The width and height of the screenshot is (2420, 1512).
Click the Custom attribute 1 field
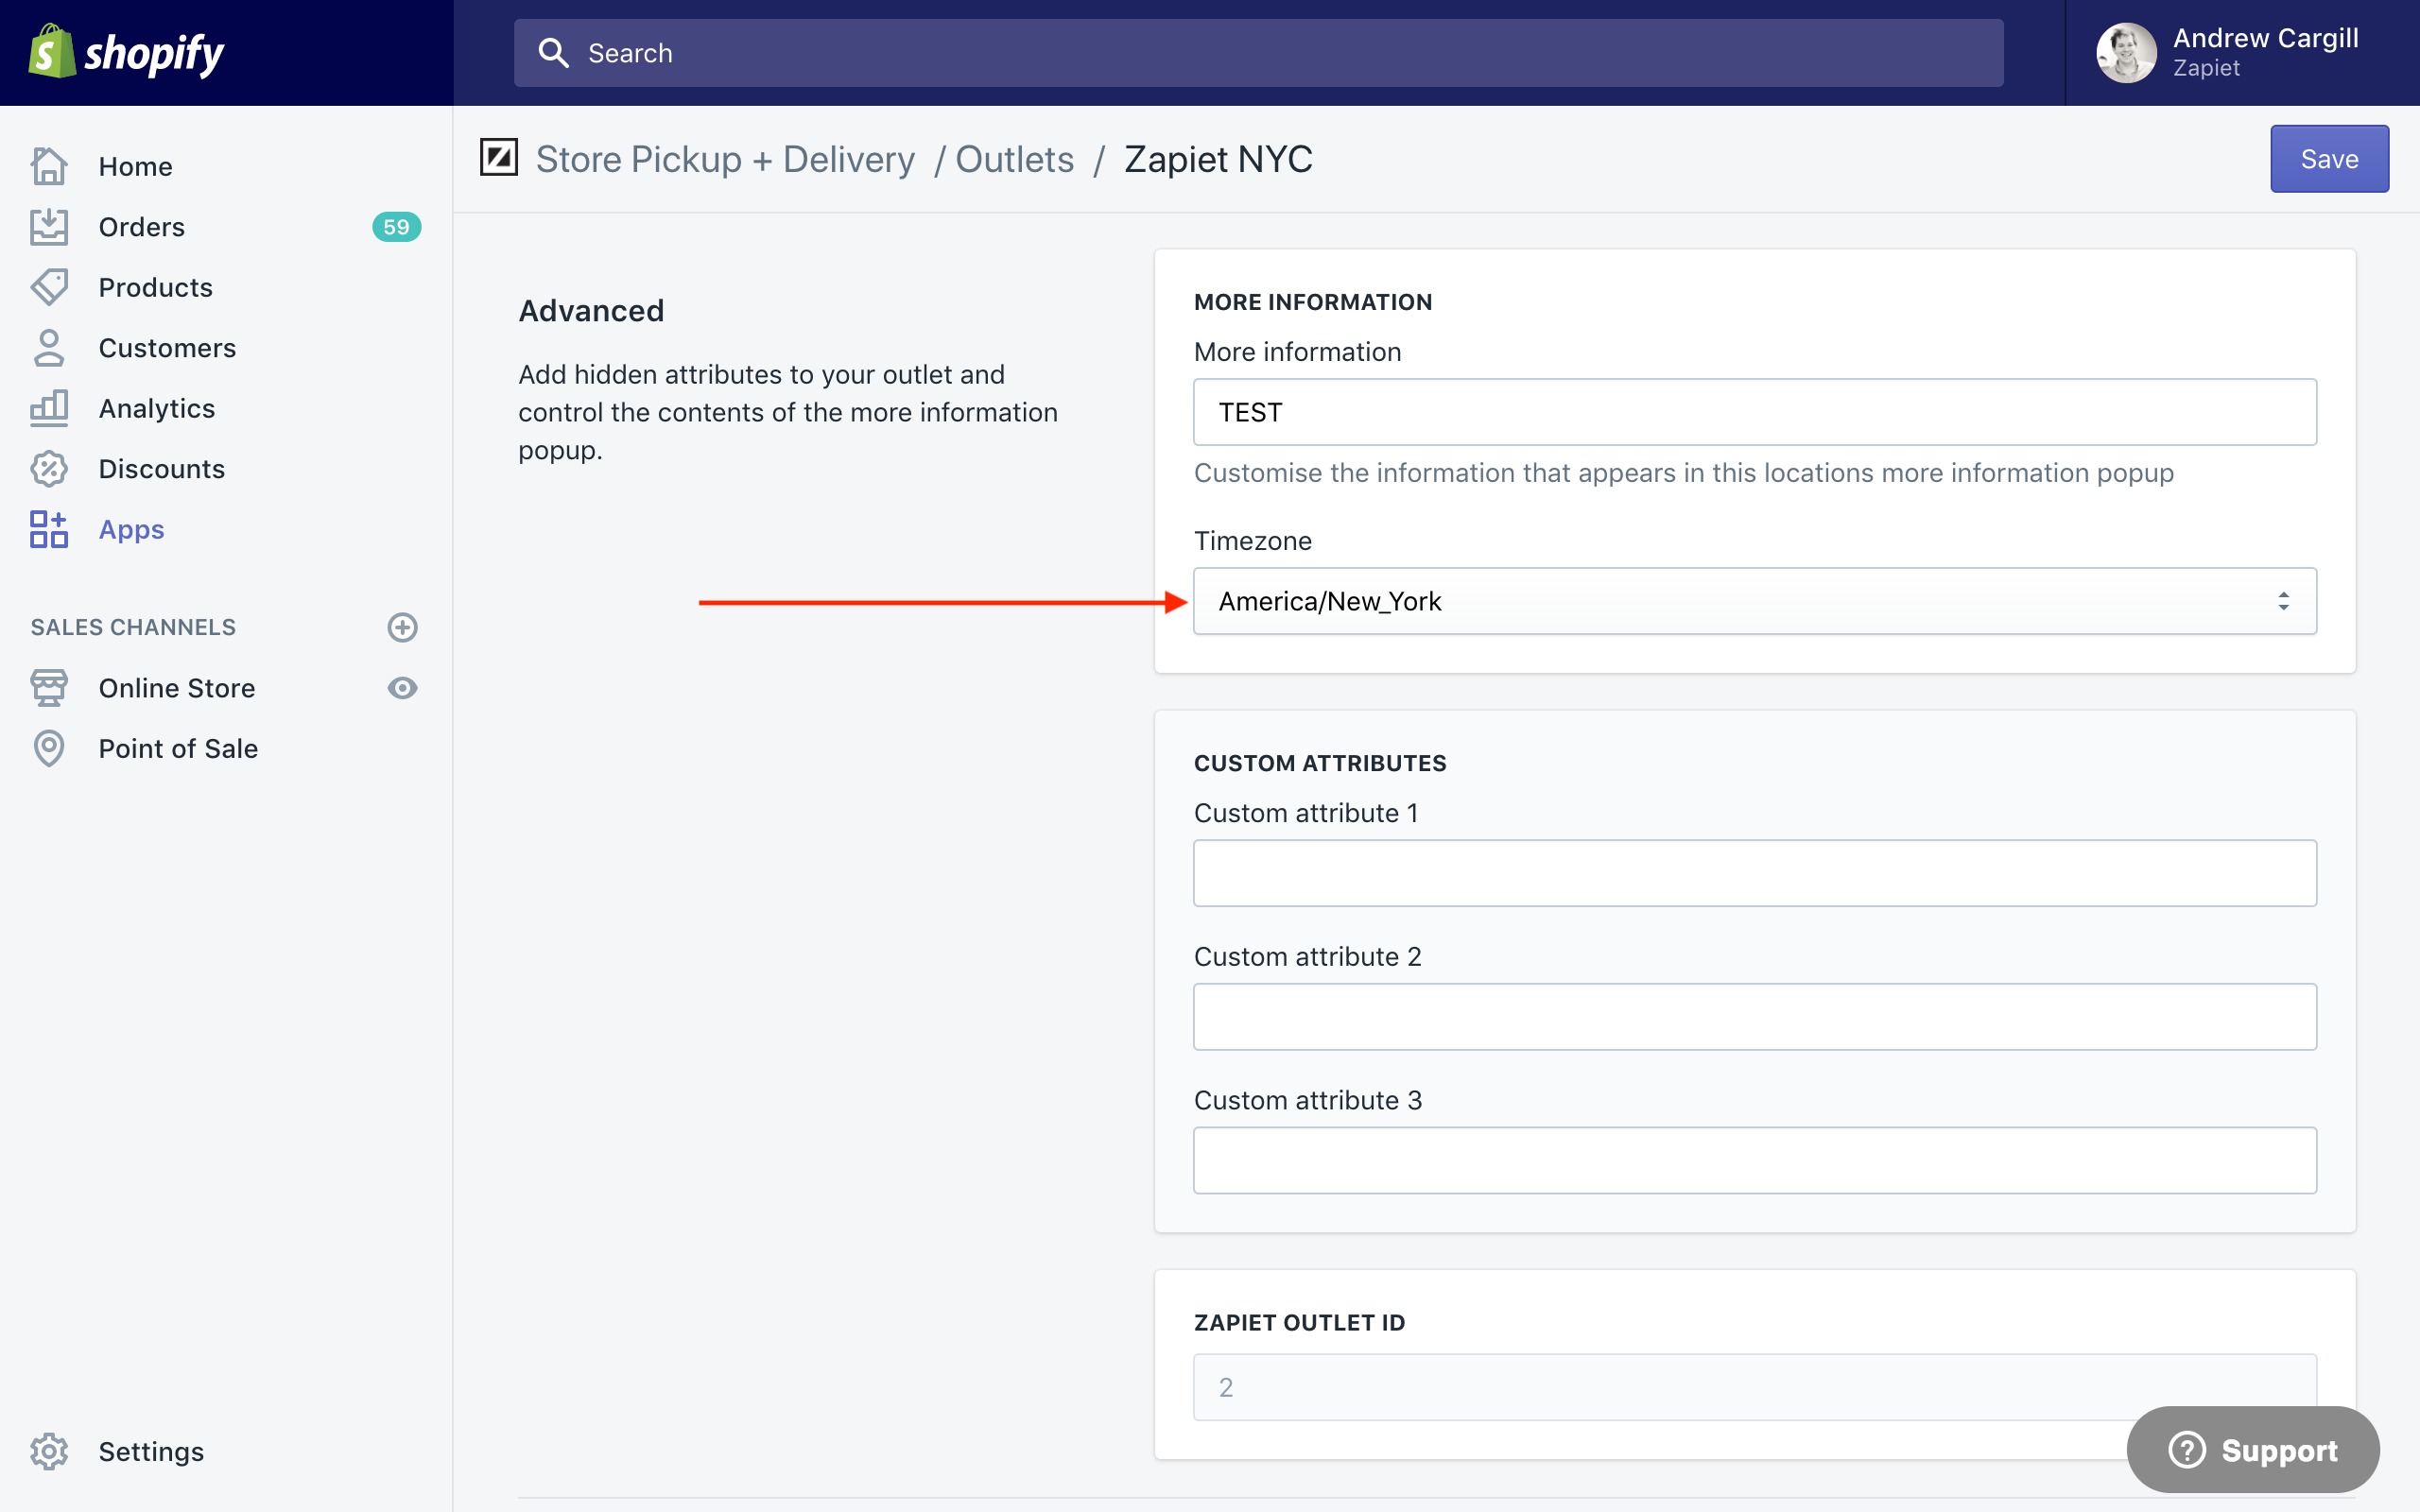click(1754, 873)
